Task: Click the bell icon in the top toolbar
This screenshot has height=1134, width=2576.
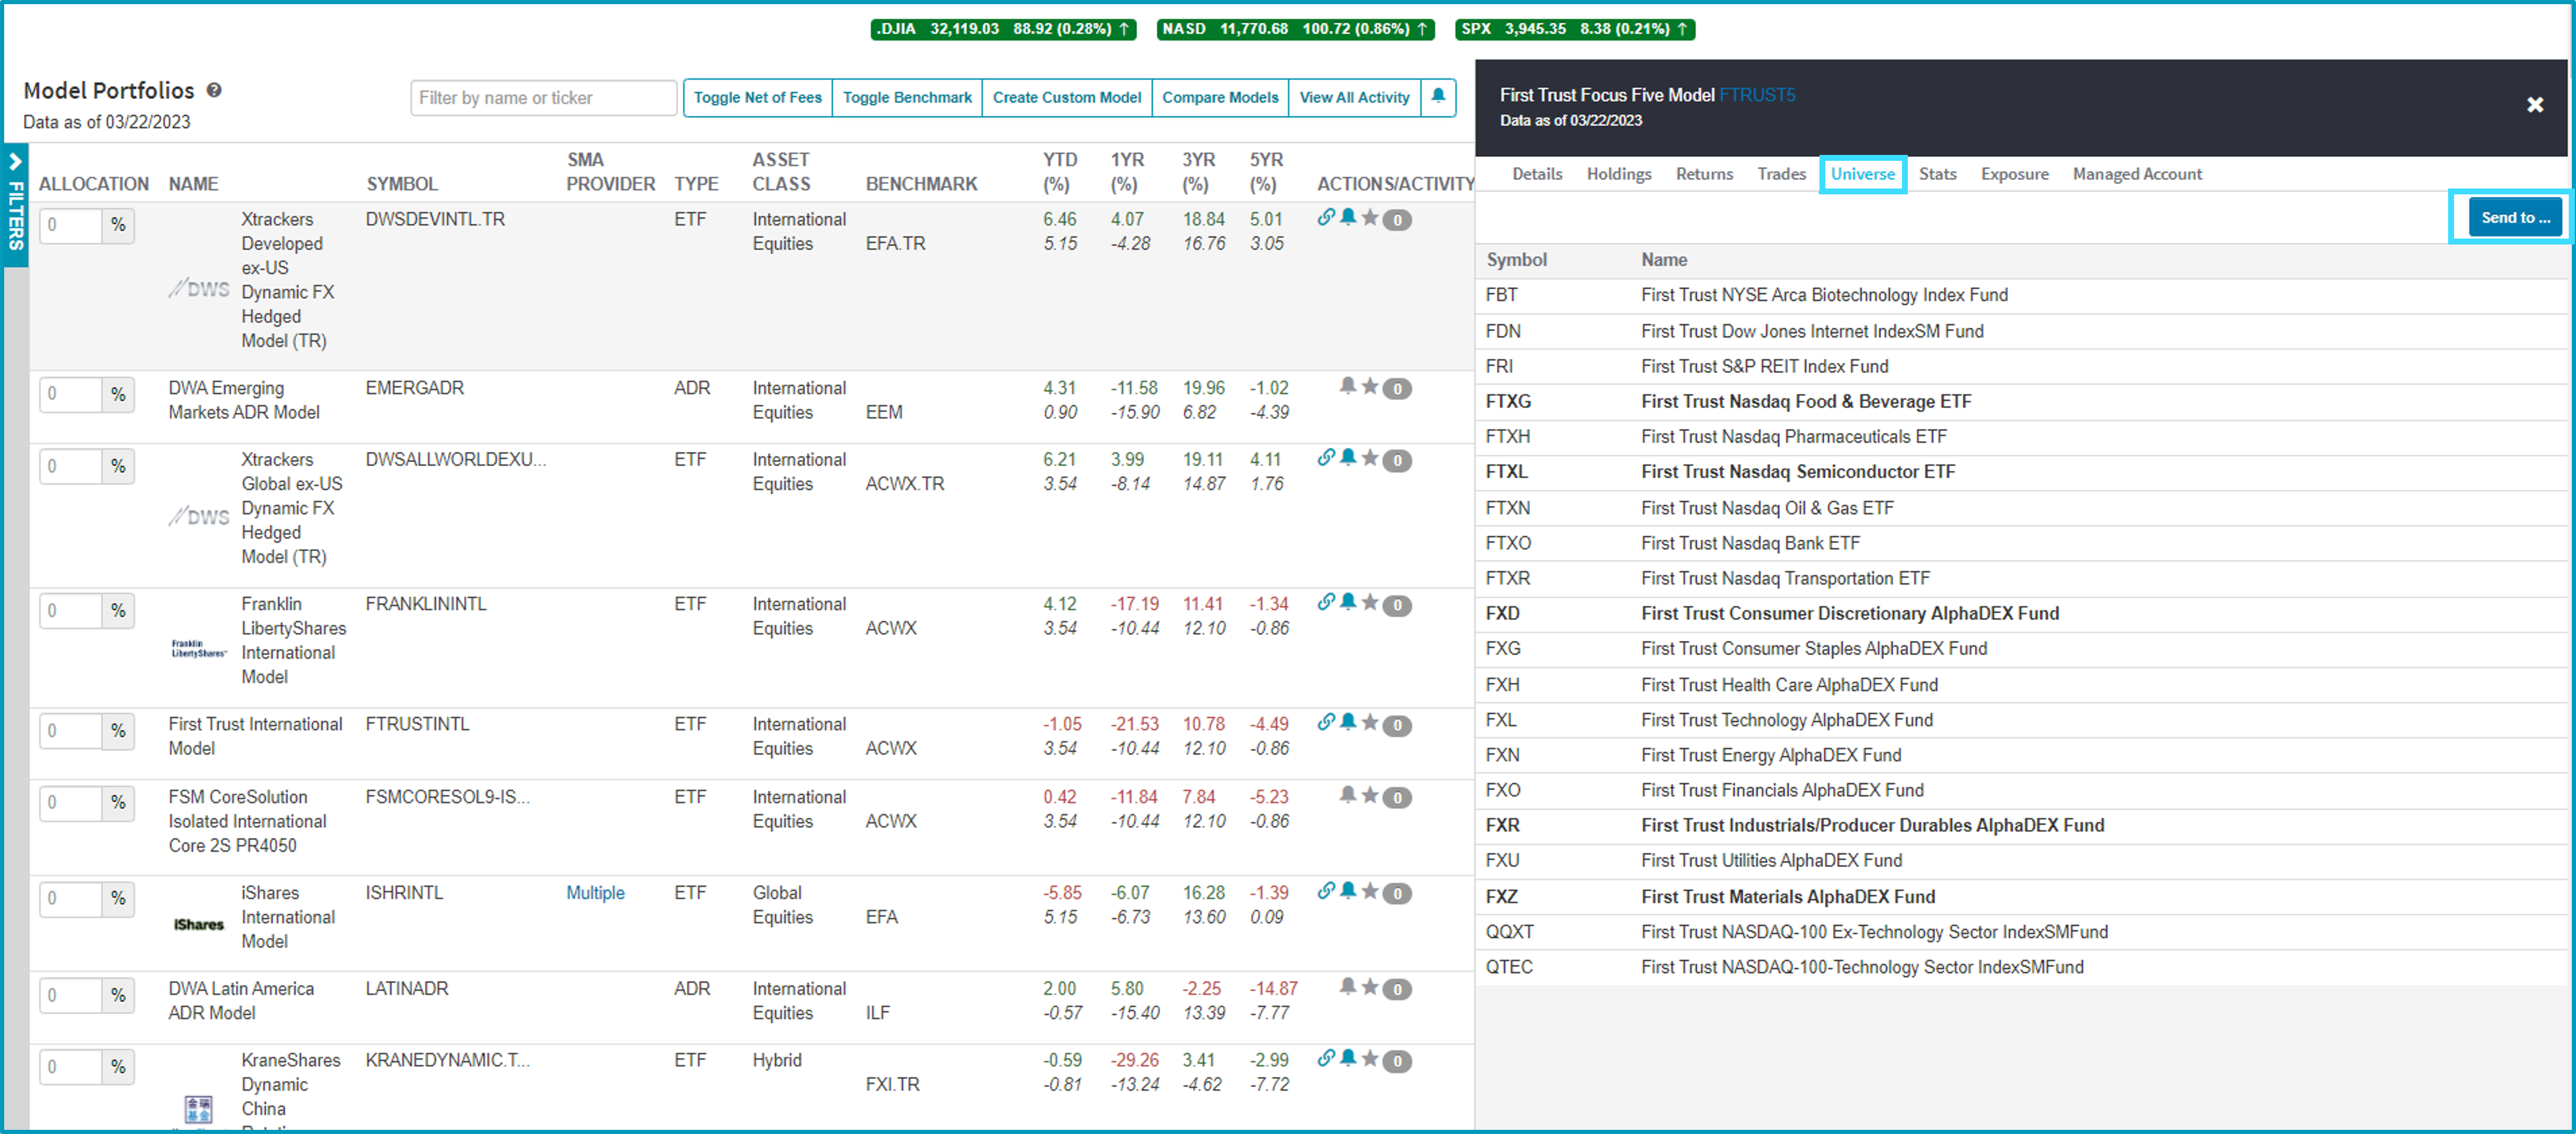Action: click(x=1438, y=97)
